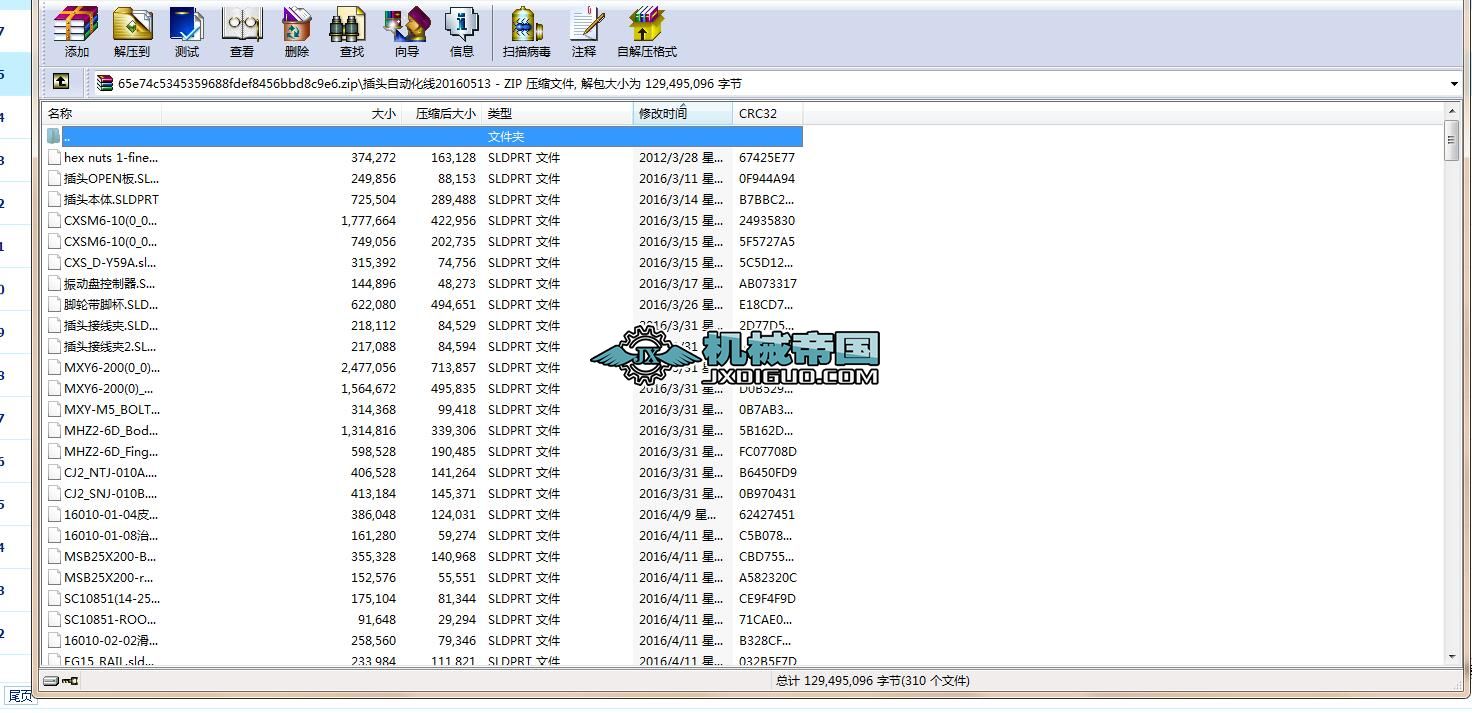The image size is (1472, 713).
Task: Sort by 类型 column header
Action: click(x=558, y=113)
